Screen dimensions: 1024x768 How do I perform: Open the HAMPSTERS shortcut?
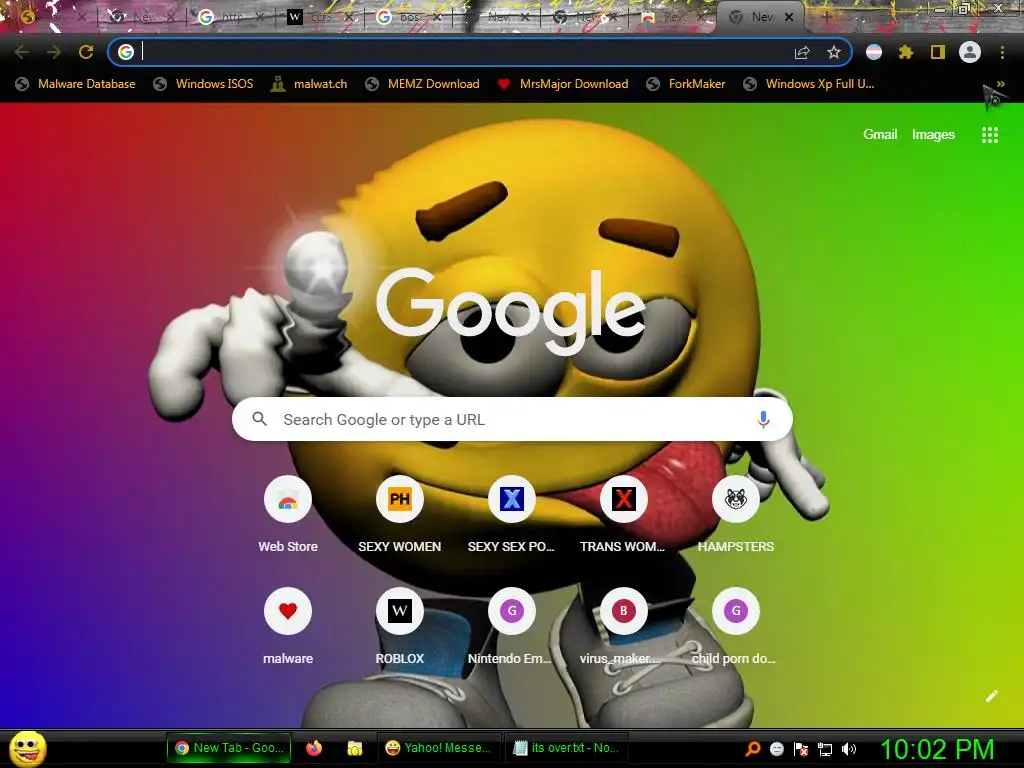click(x=736, y=516)
